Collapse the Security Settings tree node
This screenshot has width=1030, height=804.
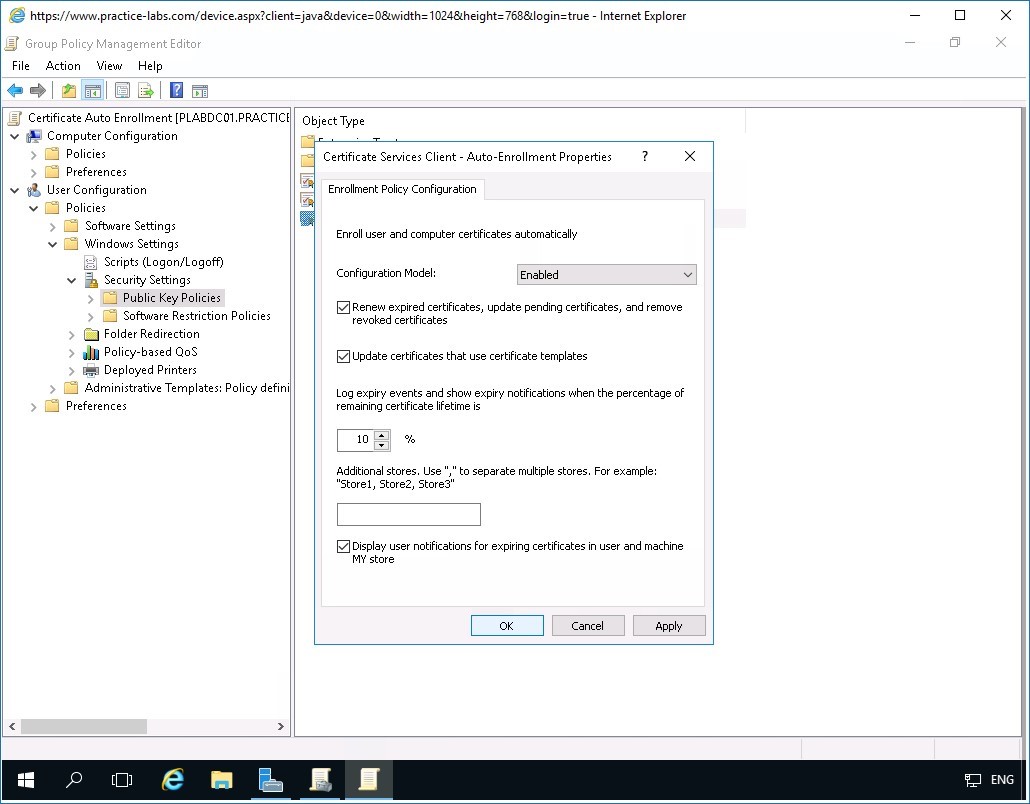(x=70, y=279)
